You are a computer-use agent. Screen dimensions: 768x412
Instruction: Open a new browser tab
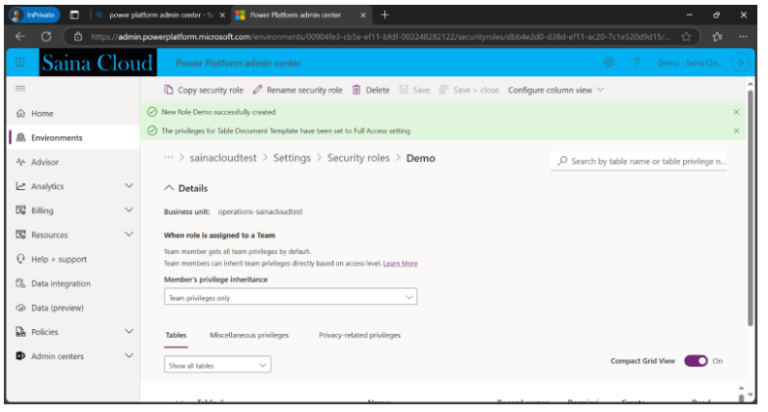point(385,15)
